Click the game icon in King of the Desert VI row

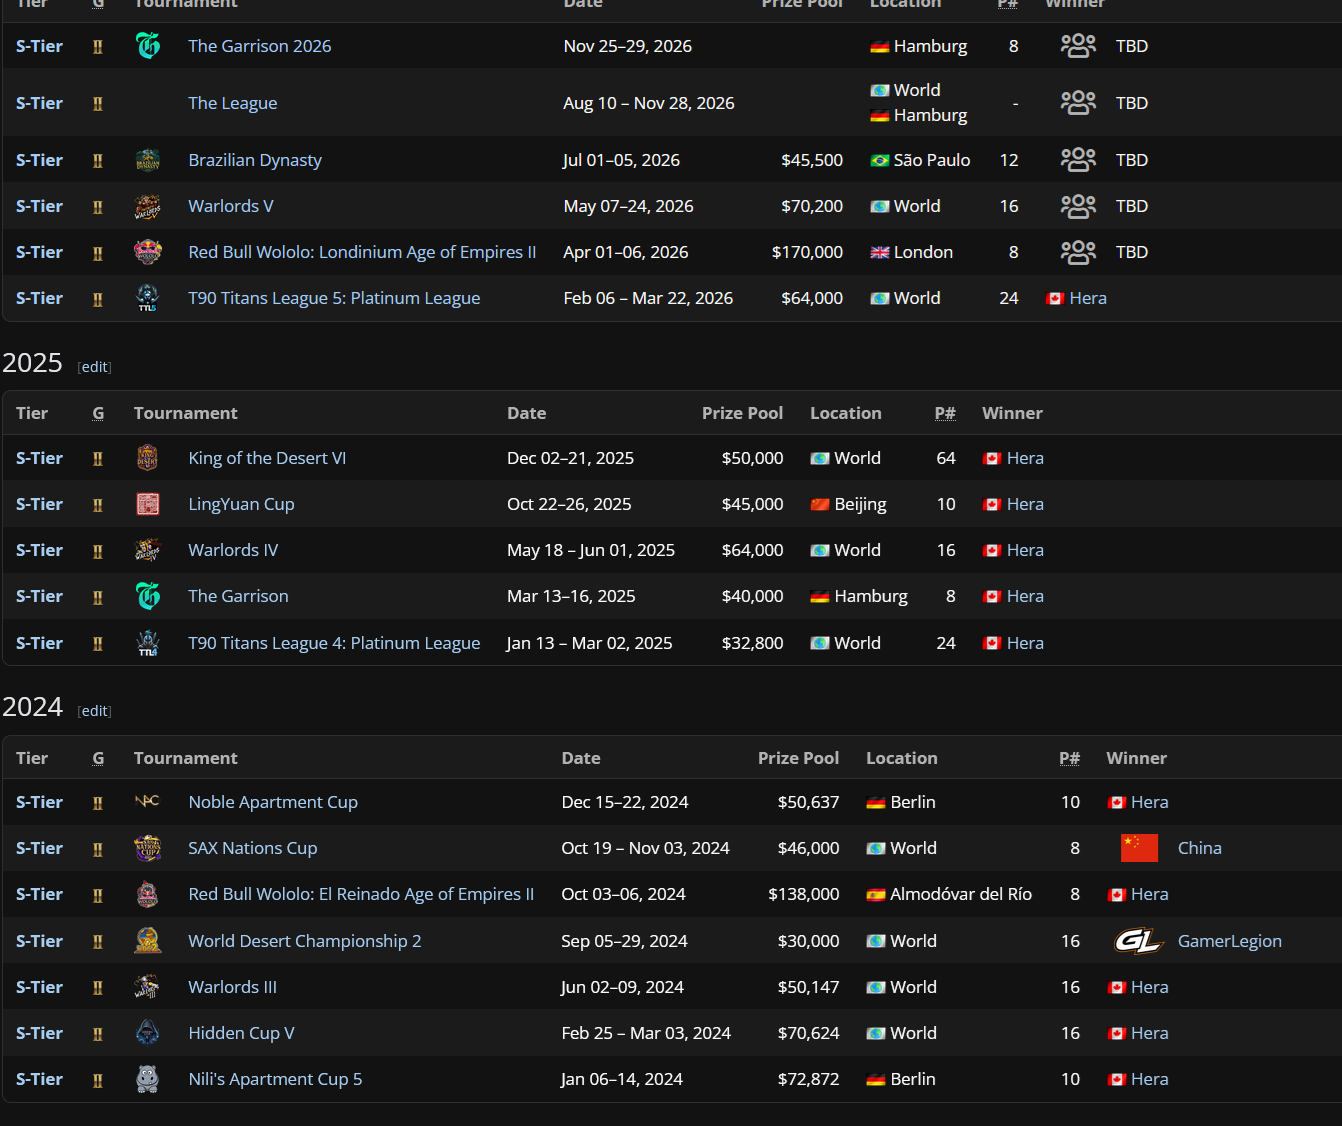[98, 458]
